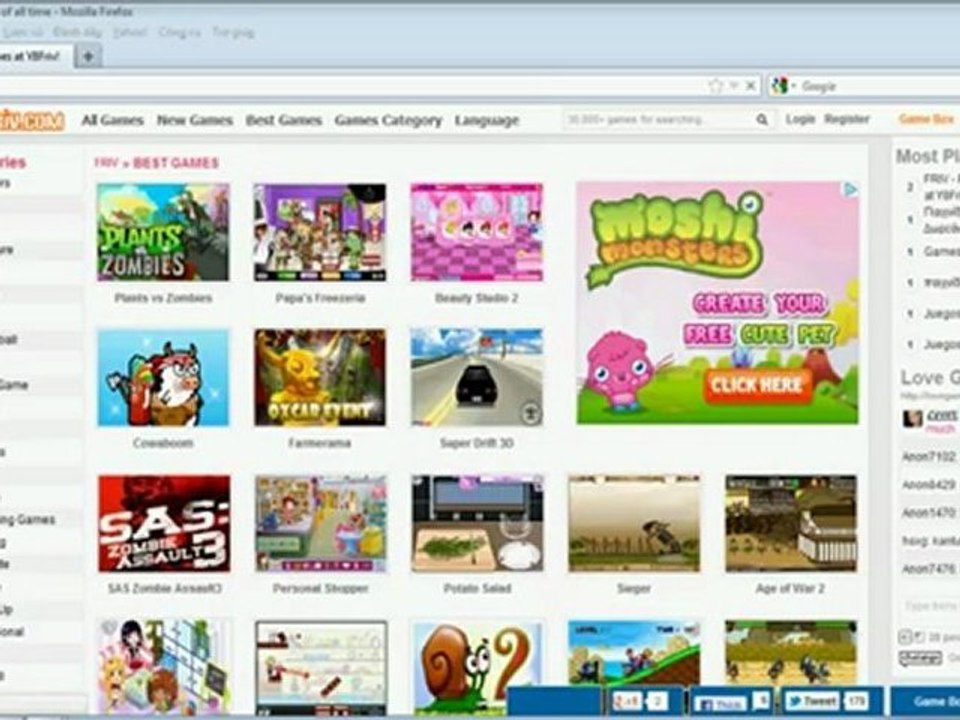
Task: Open a new browser tab with plus button
Action: (88, 56)
